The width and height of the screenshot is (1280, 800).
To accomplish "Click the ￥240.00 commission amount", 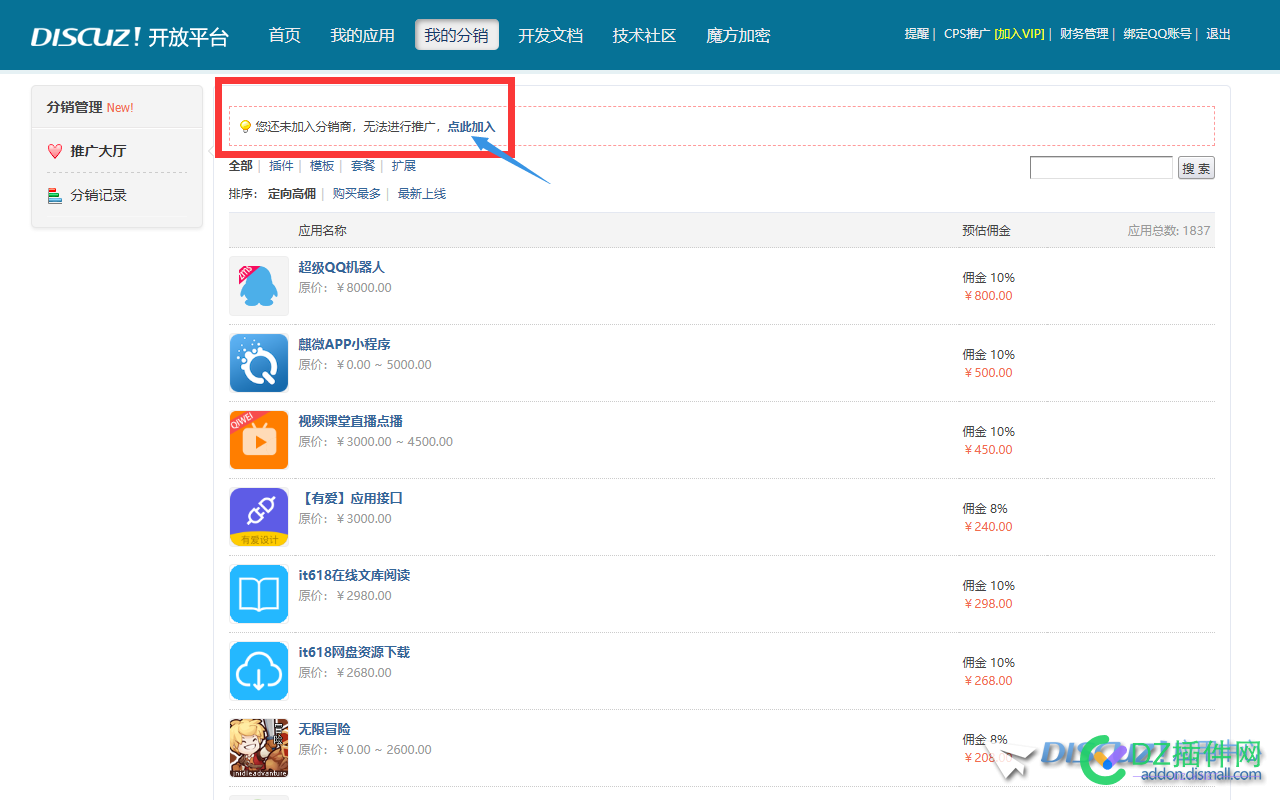I will tap(987, 527).
